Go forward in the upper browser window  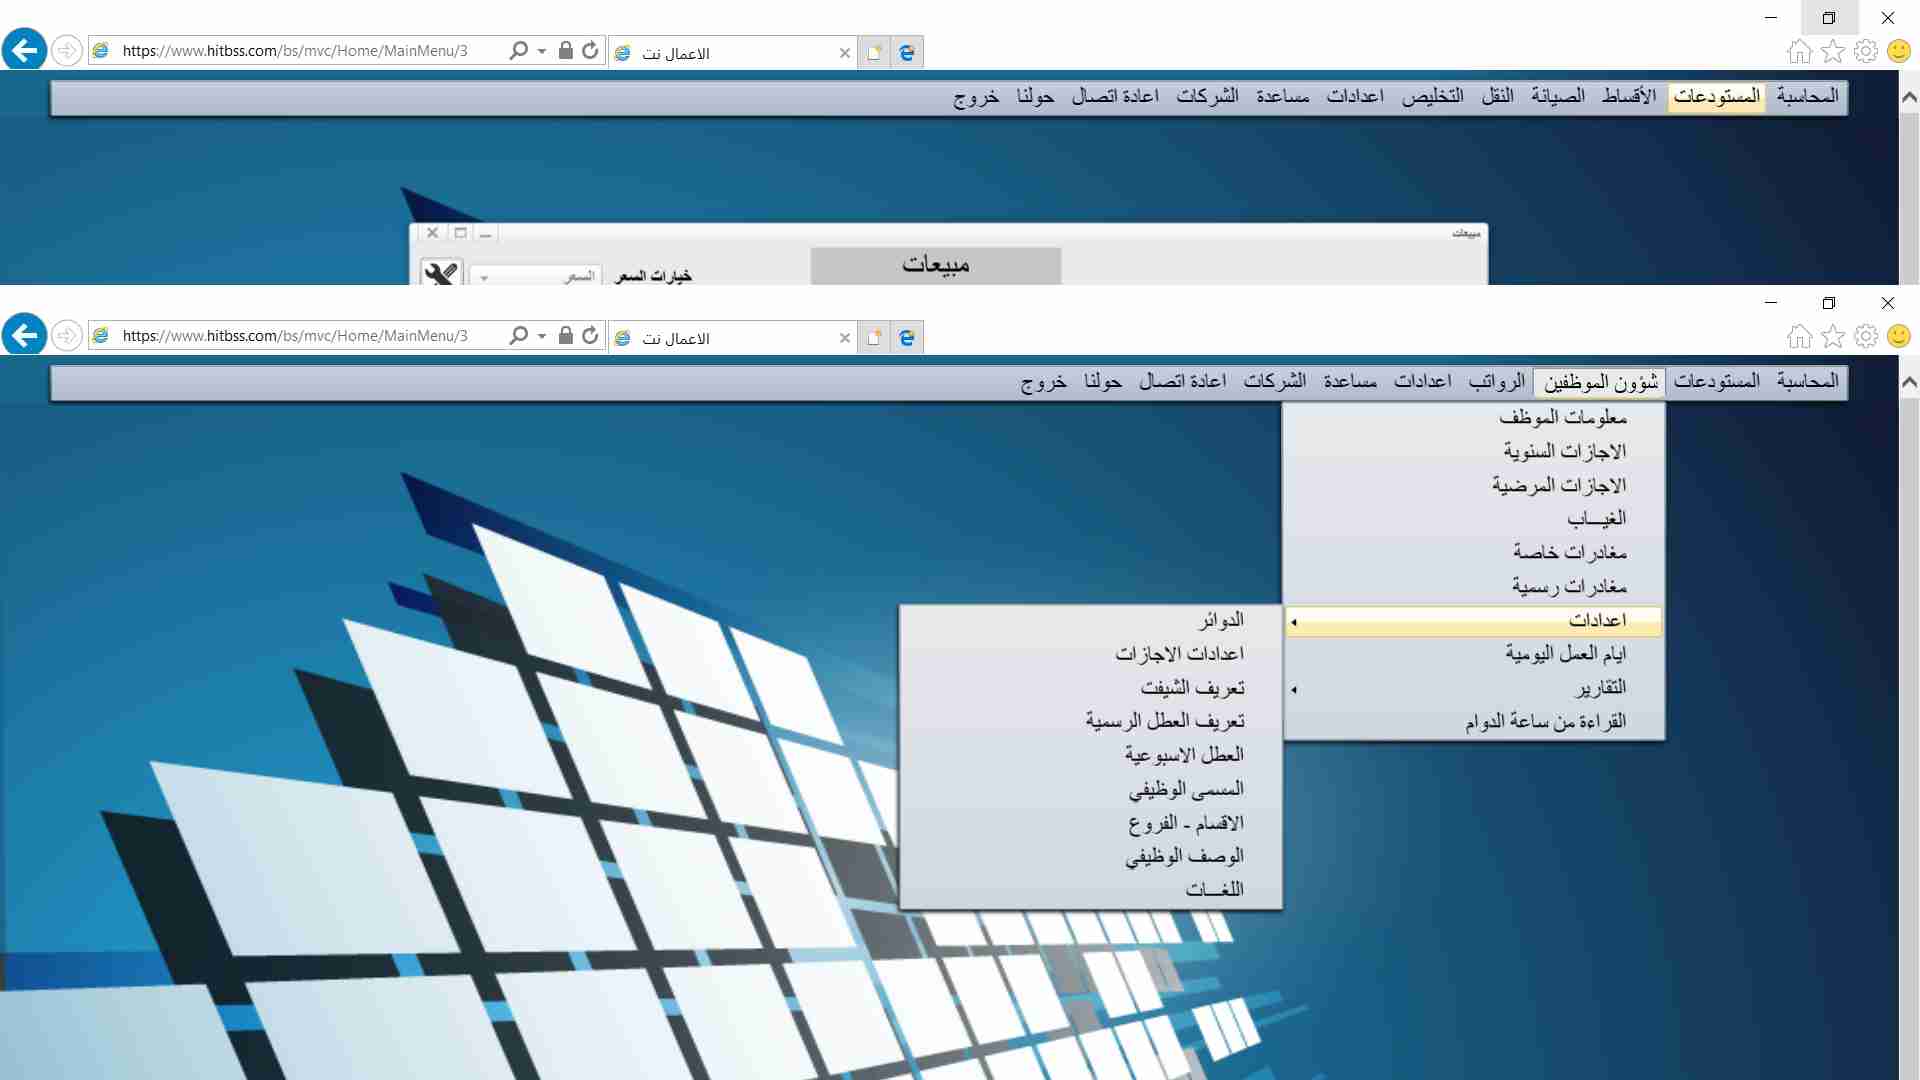point(66,50)
